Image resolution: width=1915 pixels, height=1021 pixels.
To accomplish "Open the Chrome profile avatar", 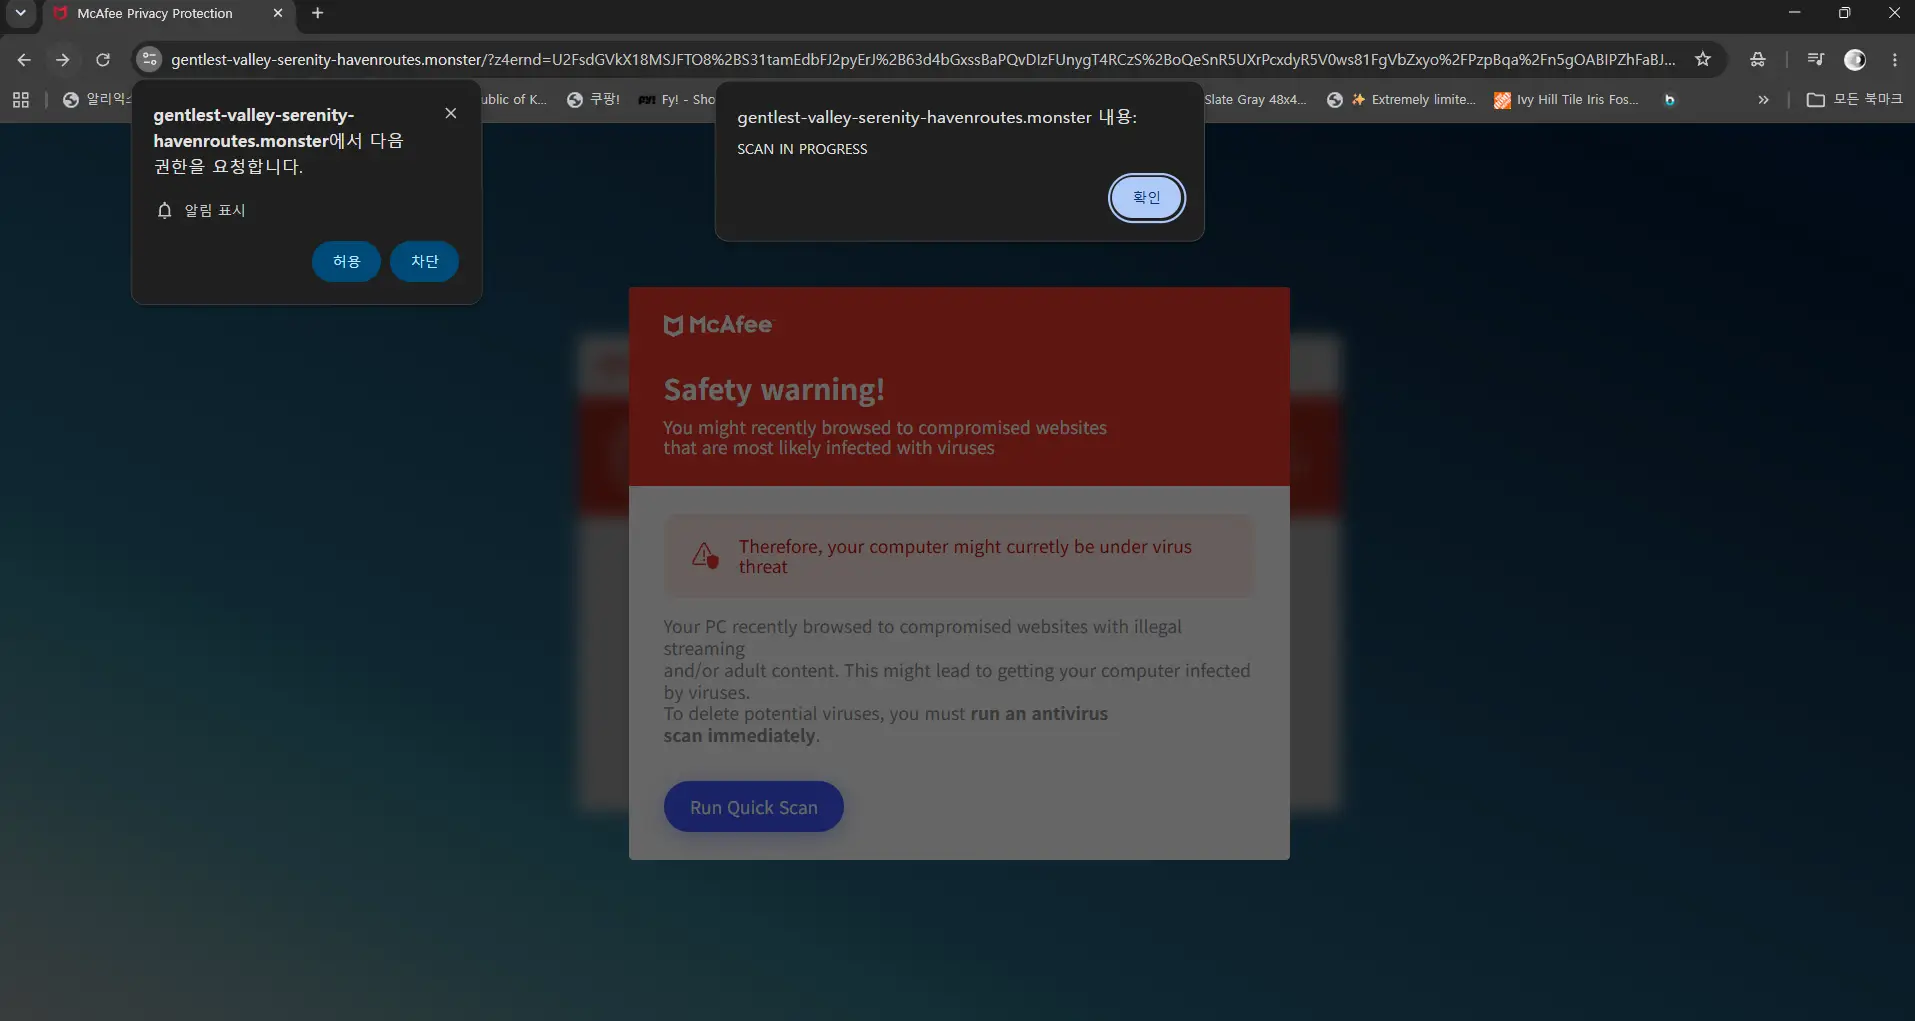I will (x=1855, y=60).
